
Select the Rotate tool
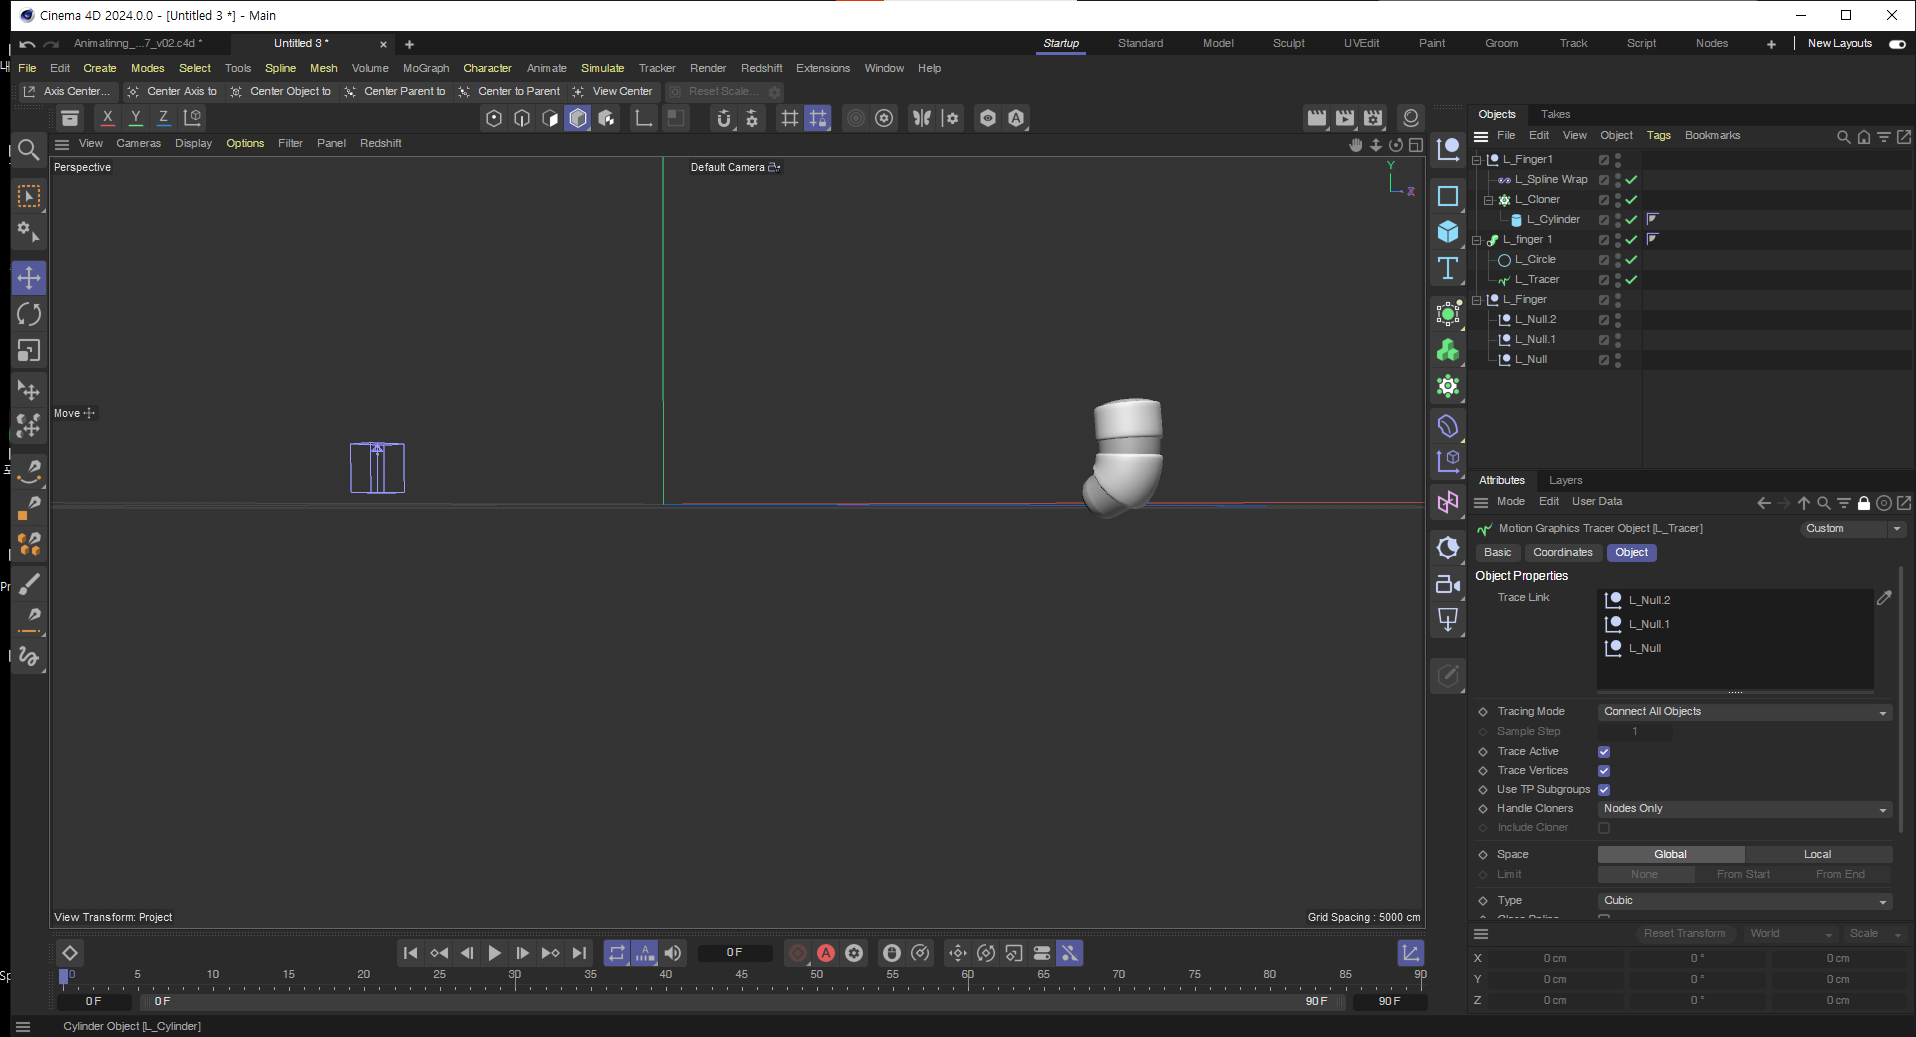[29, 314]
